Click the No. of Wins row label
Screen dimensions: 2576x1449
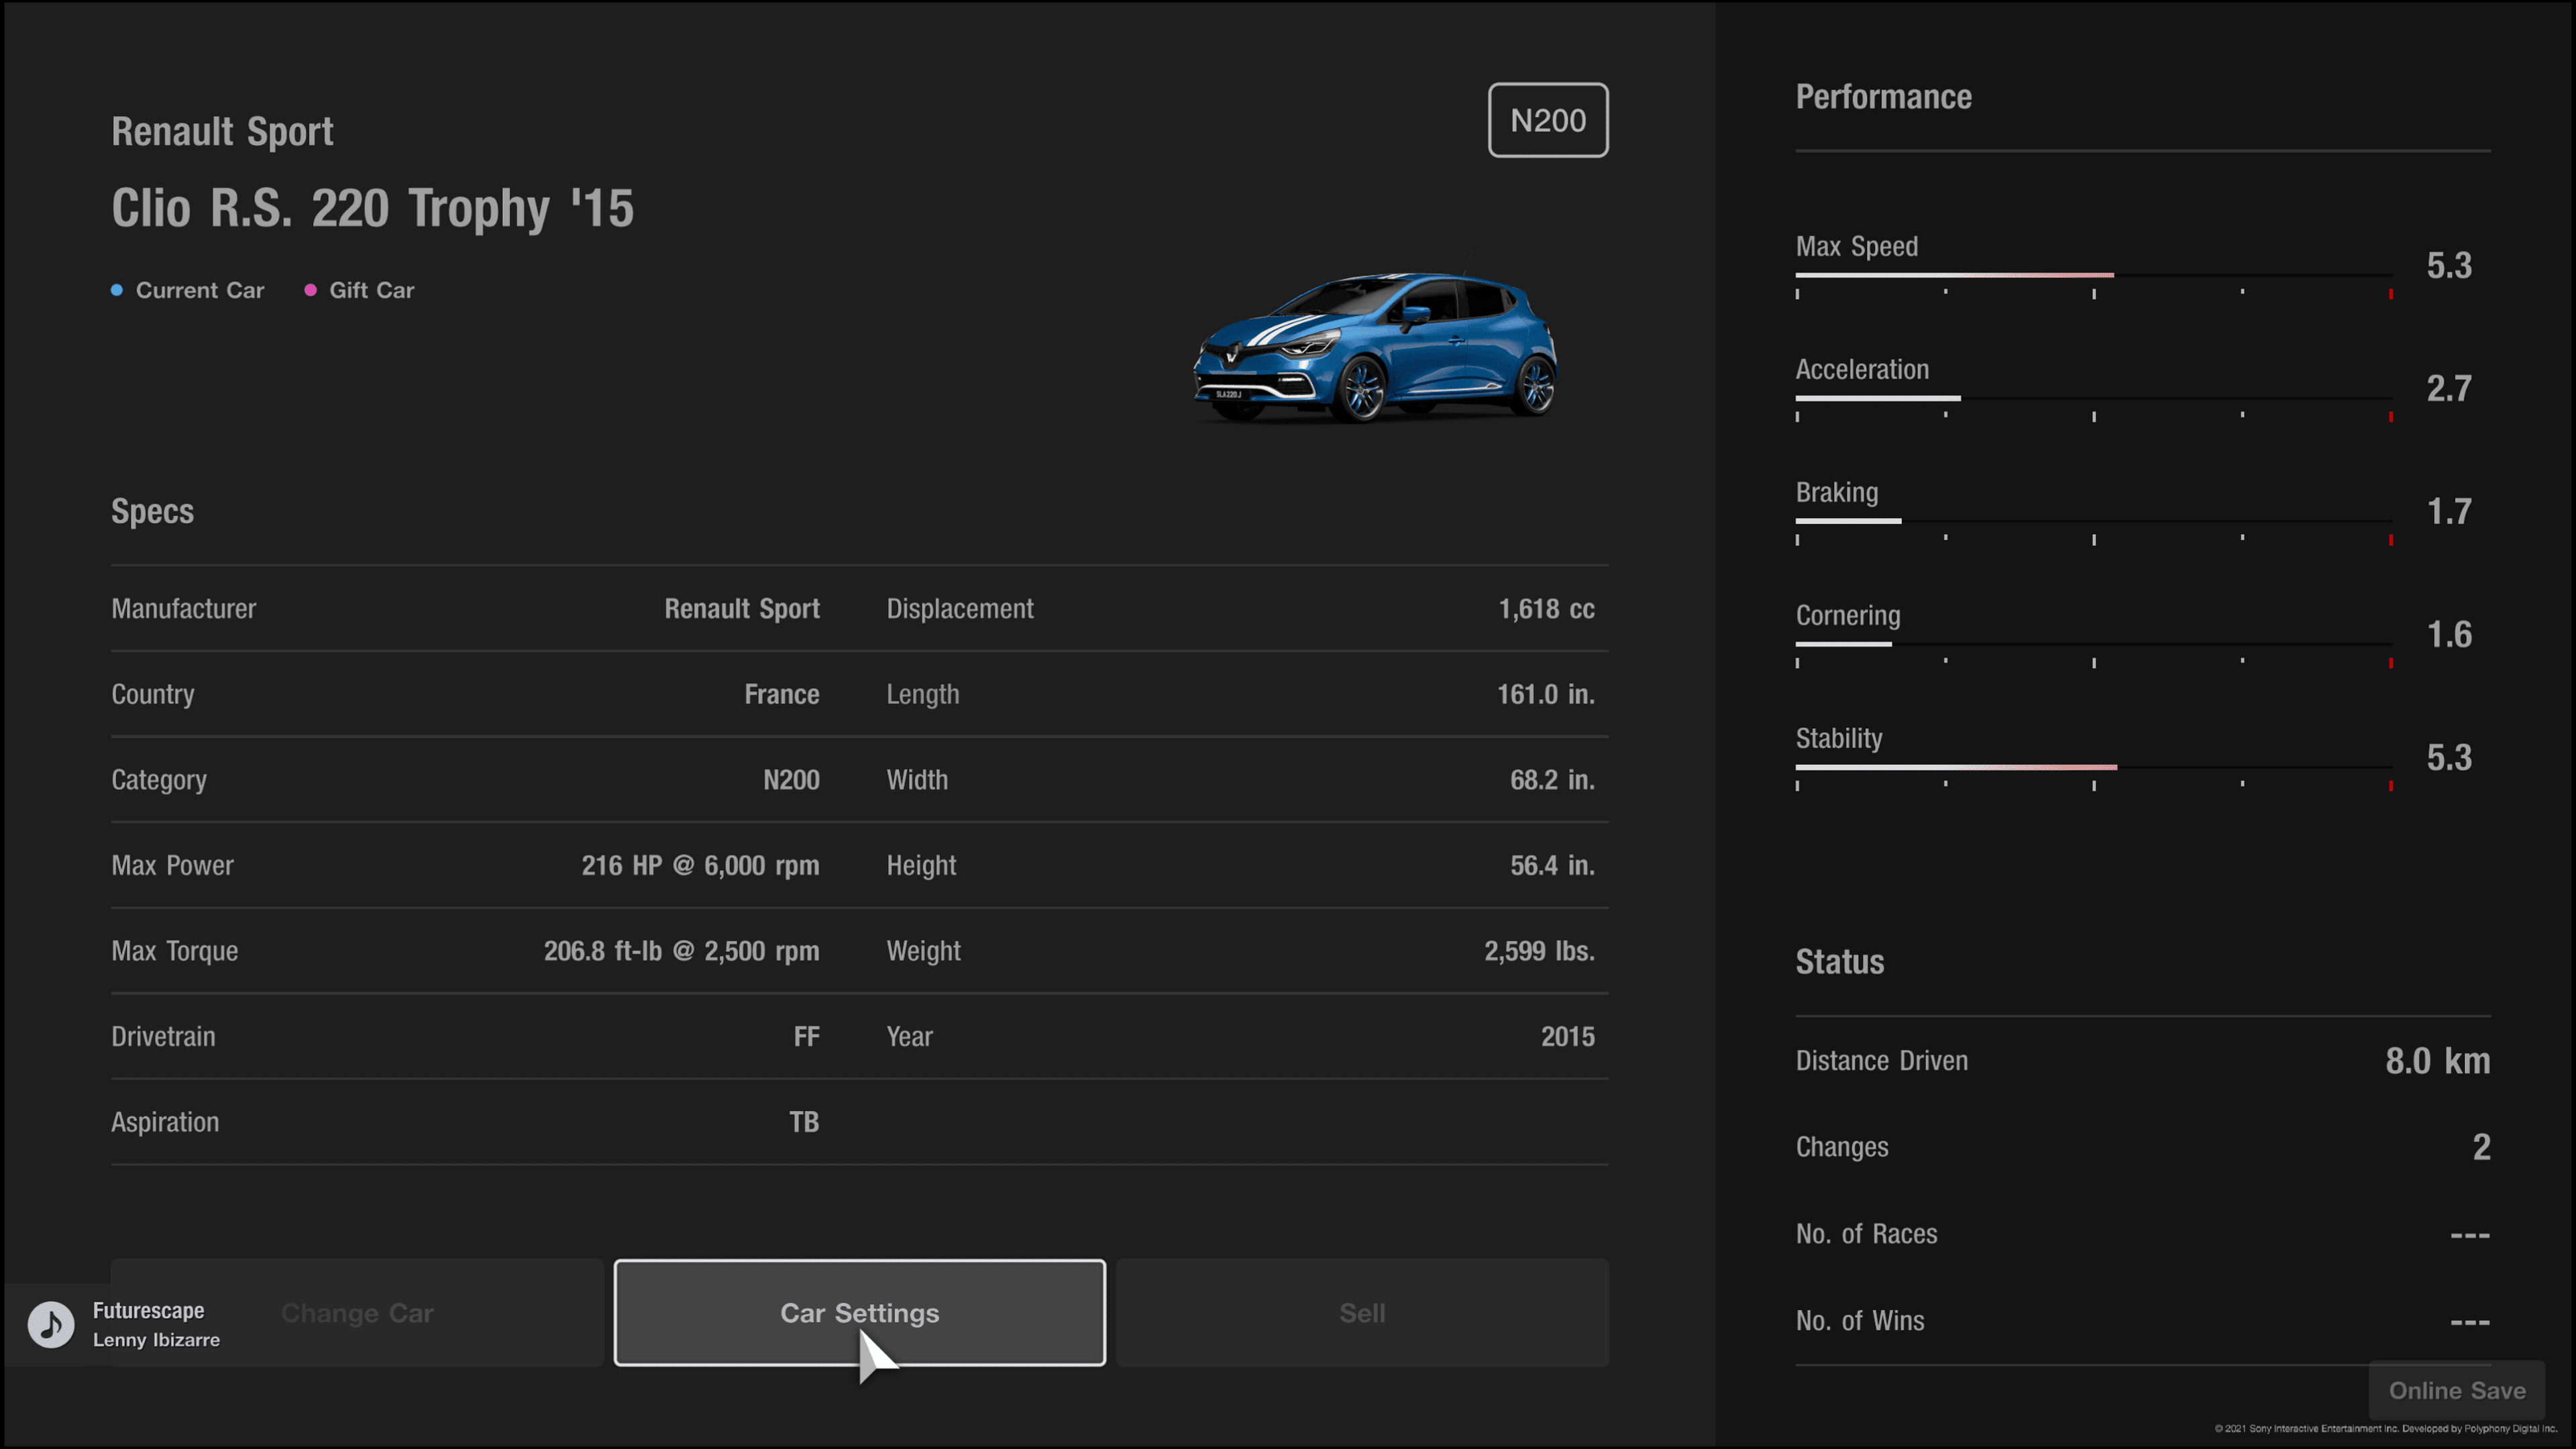pyautogui.click(x=1860, y=1321)
